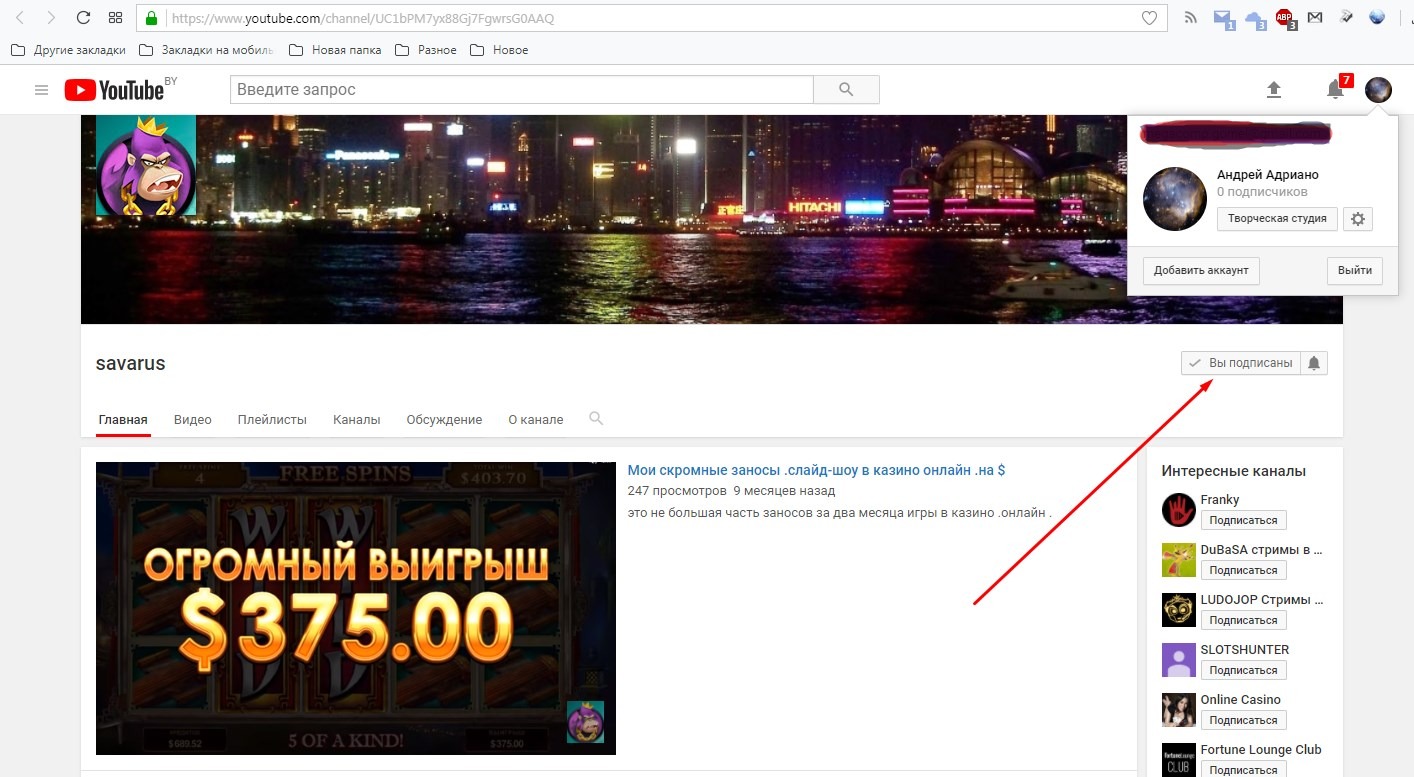Open the "Другие закладки" bookmarks folder
1414x777 pixels.
(69, 50)
